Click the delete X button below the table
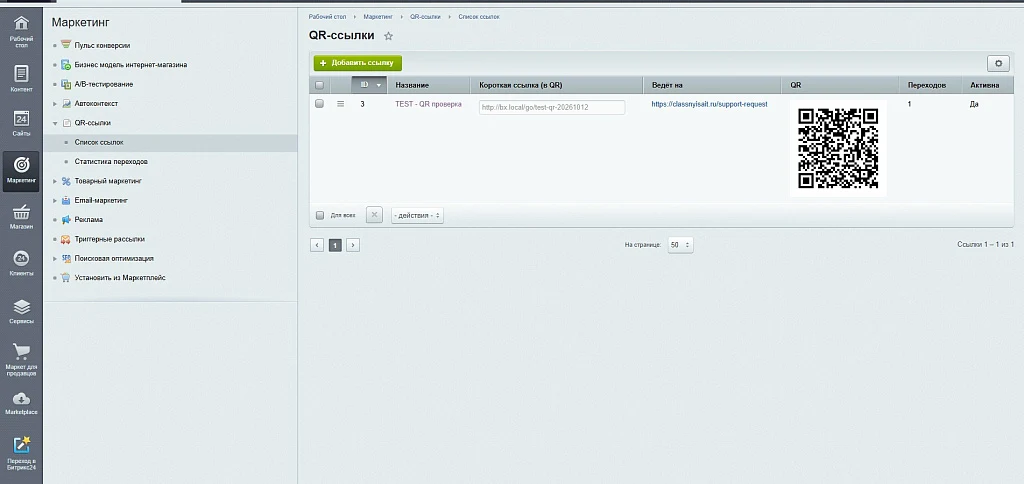The width and height of the screenshot is (1024, 484). (x=374, y=215)
